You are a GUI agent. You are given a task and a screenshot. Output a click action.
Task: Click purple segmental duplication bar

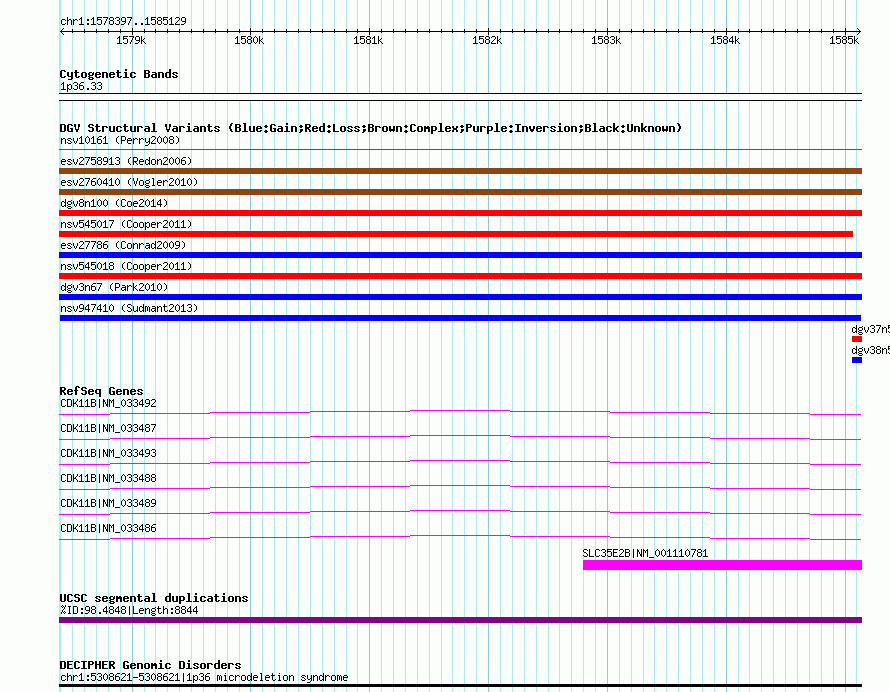pyautogui.click(x=460, y=620)
